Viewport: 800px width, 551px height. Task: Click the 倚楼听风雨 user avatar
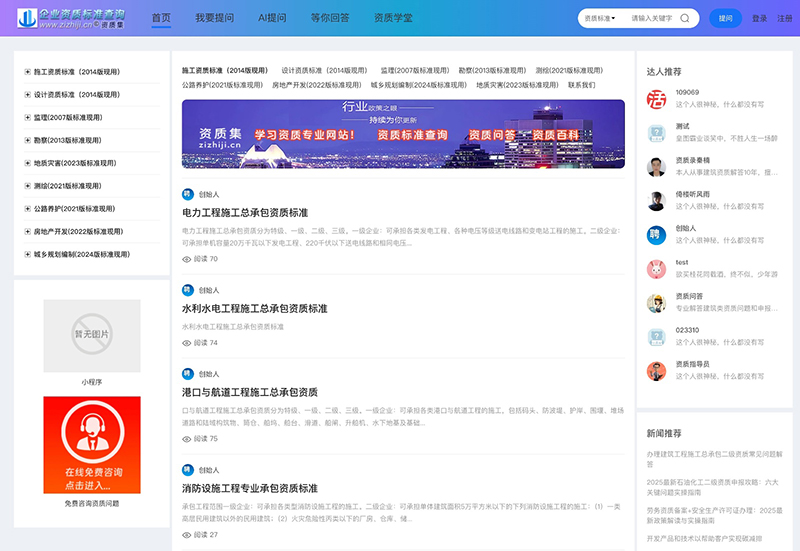[656, 200]
